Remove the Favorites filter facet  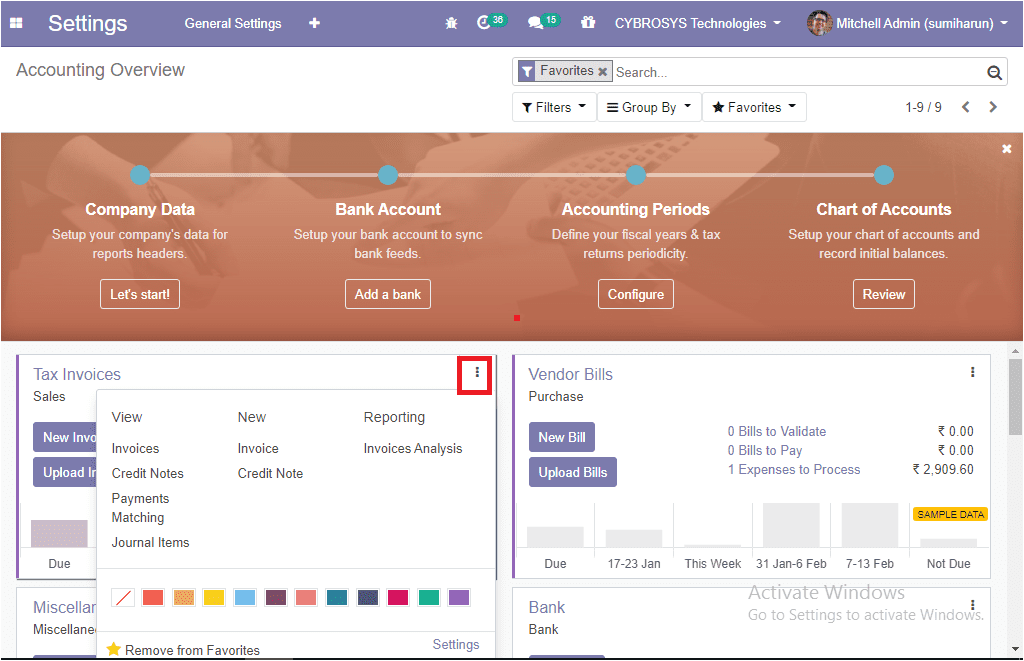click(x=602, y=71)
